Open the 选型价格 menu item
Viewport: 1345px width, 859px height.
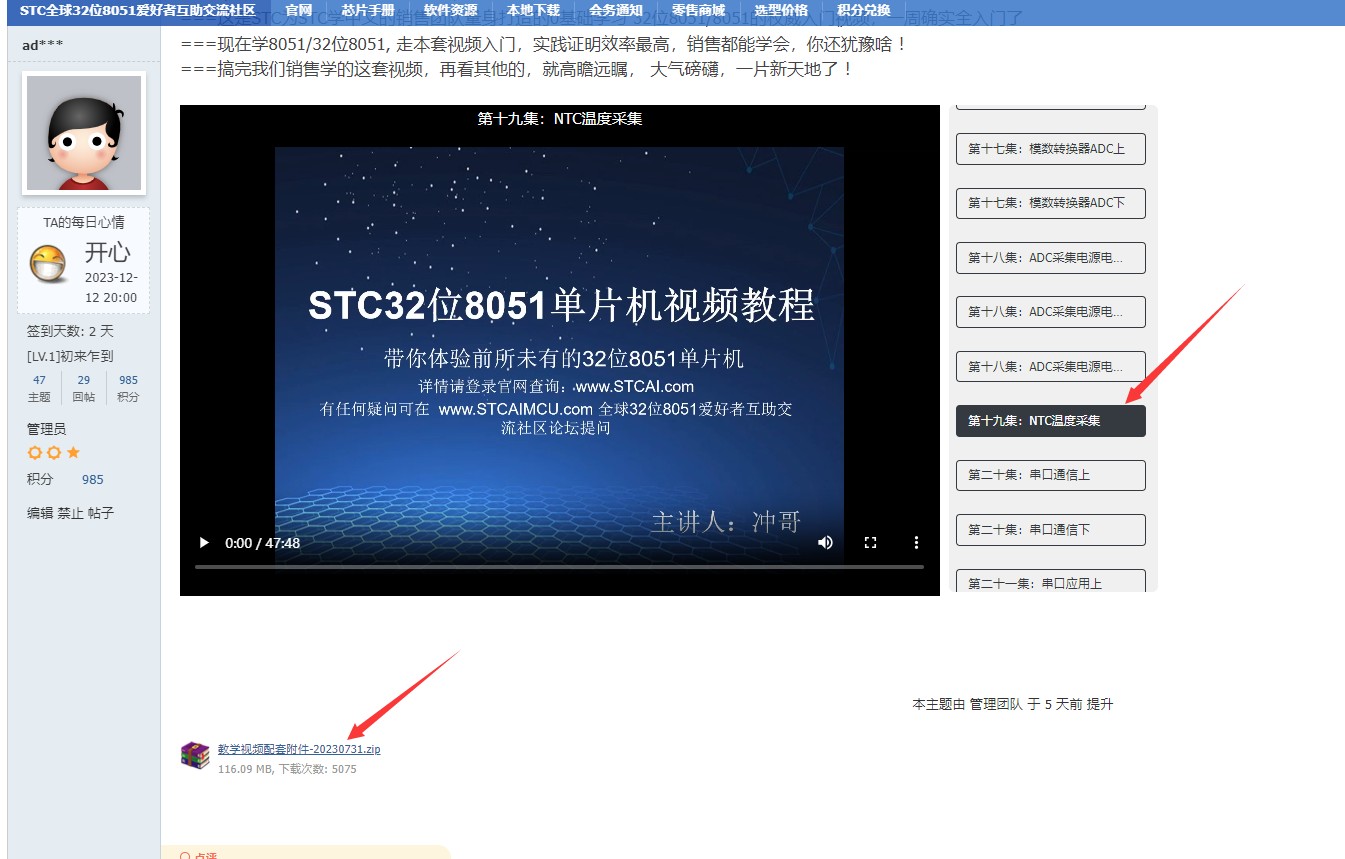click(781, 10)
